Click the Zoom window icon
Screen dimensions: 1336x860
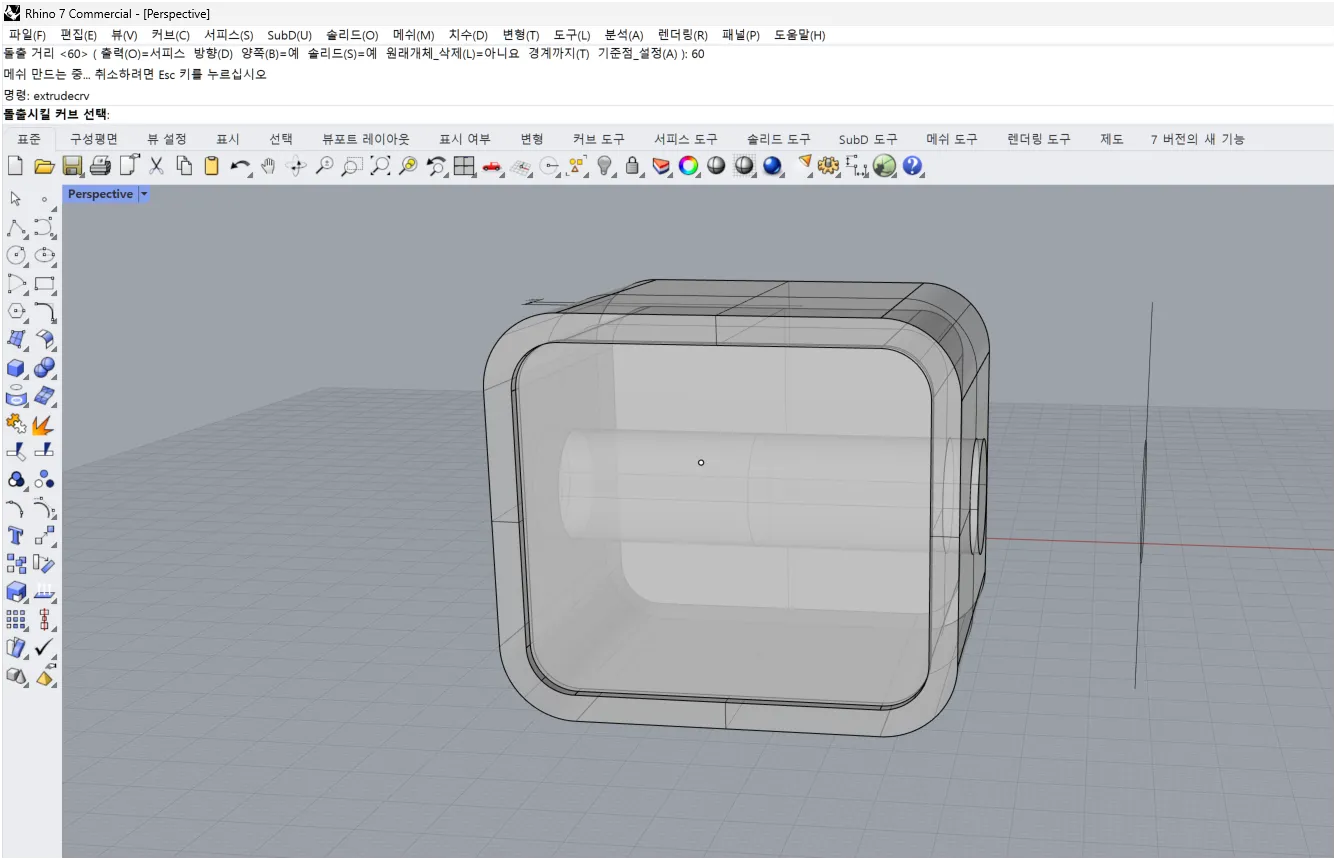(351, 166)
